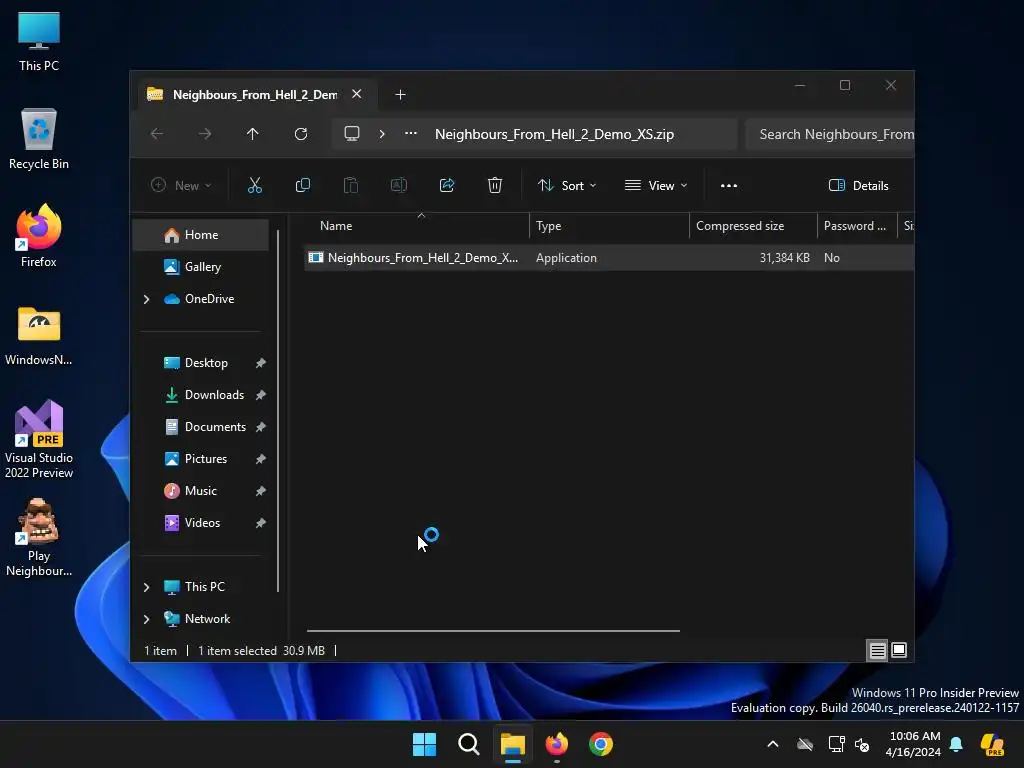
Task: Click the Share icon in toolbar
Action: (447, 185)
